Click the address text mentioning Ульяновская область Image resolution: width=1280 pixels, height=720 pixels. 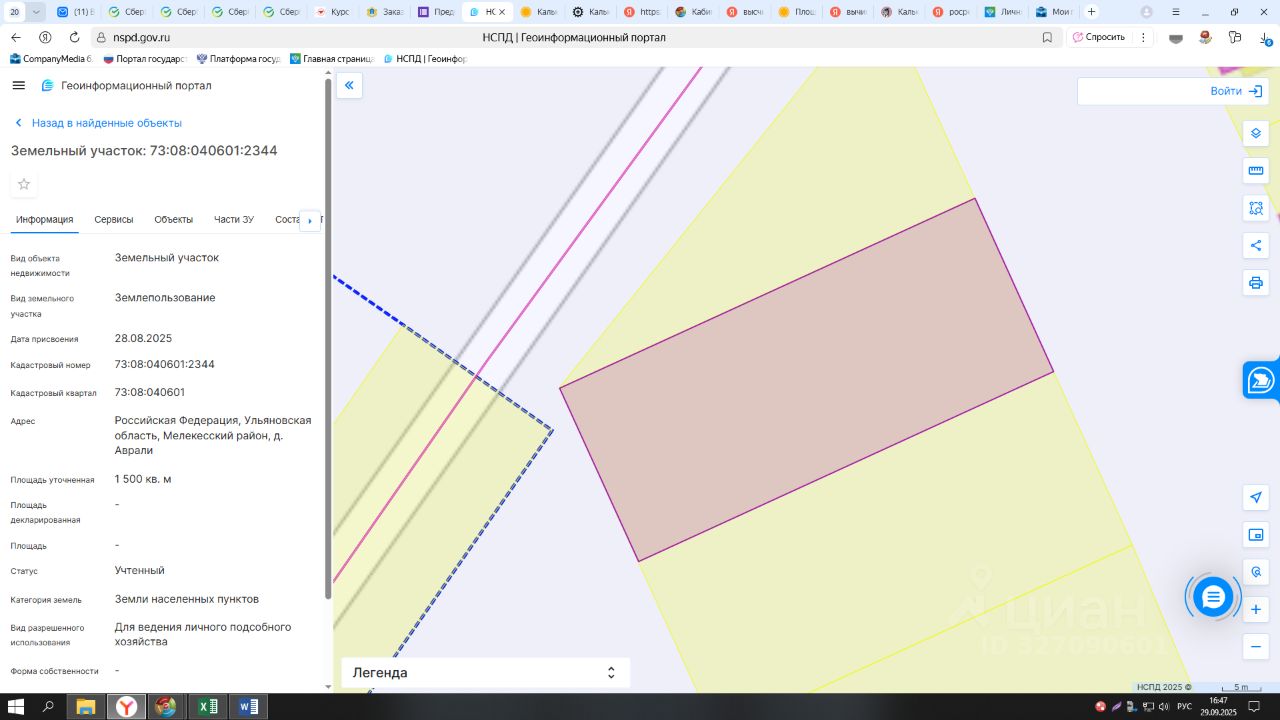213,435
